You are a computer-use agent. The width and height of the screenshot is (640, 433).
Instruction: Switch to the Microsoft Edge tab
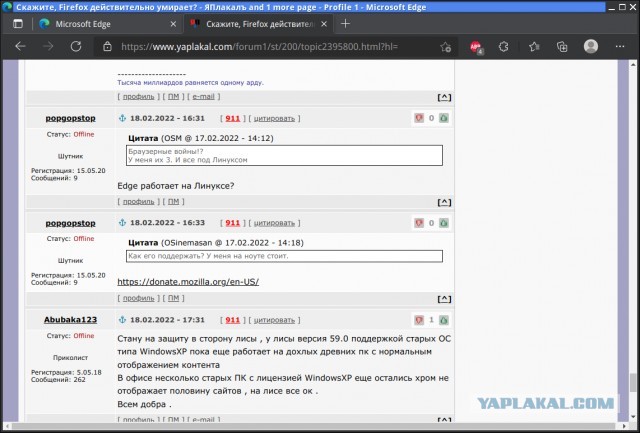pos(108,24)
